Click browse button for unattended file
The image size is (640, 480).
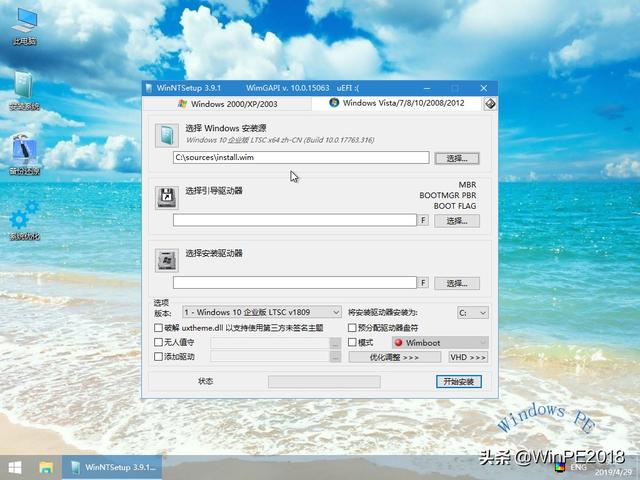[x=335, y=343]
